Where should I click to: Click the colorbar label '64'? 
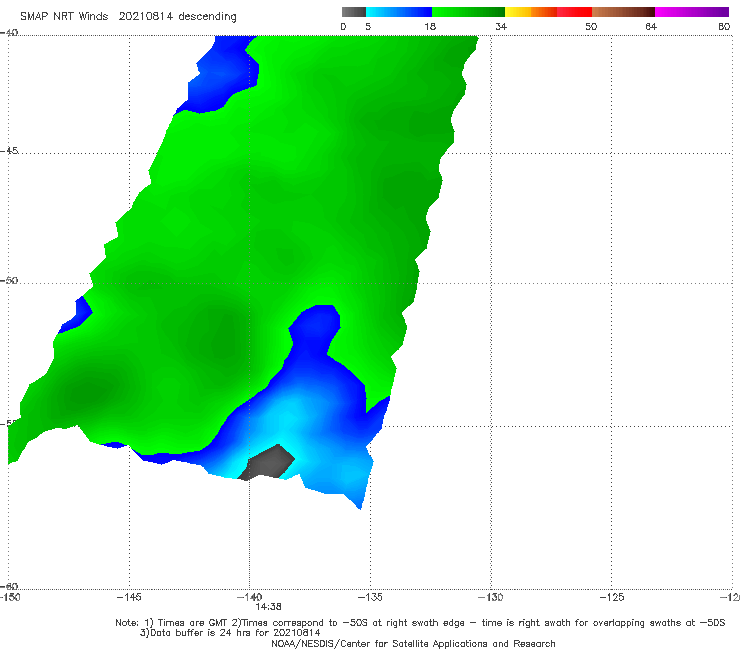pos(651,27)
